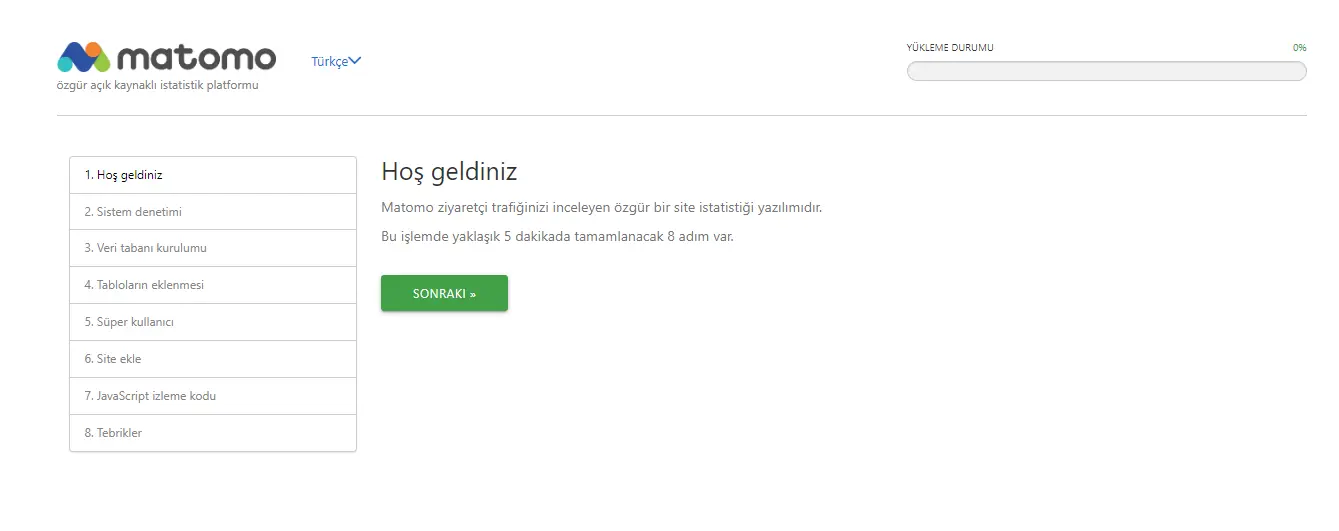Click the sentence starting 'Matomo ziyaretçi trafiğinizi'
The height and width of the screenshot is (531, 1339).
pos(601,207)
